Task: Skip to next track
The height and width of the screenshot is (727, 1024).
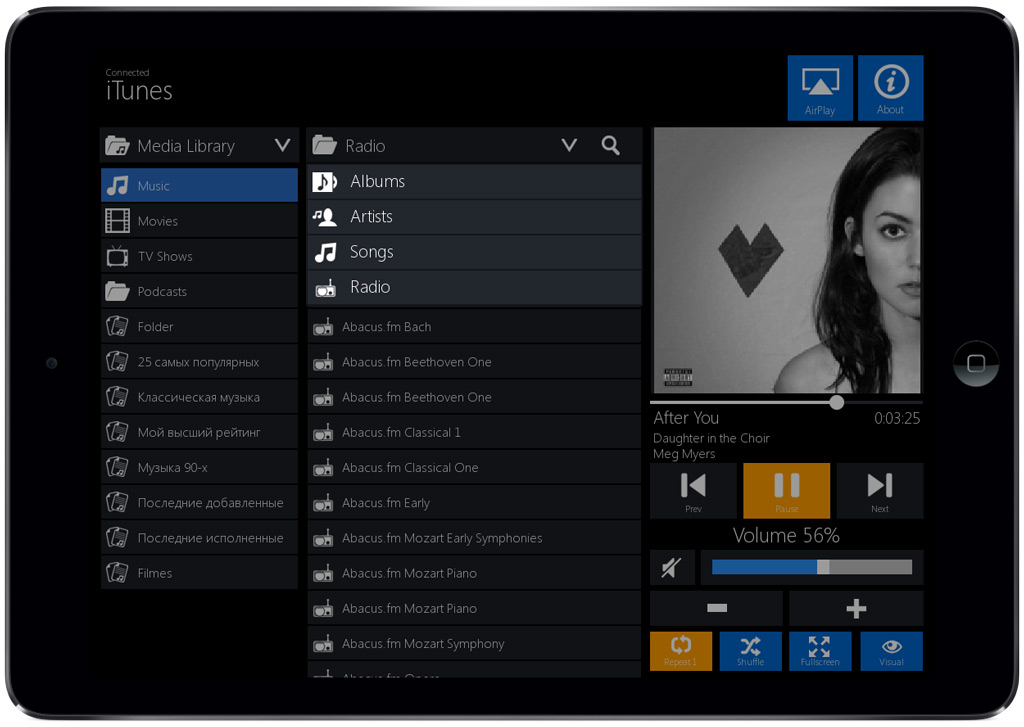Action: [879, 490]
